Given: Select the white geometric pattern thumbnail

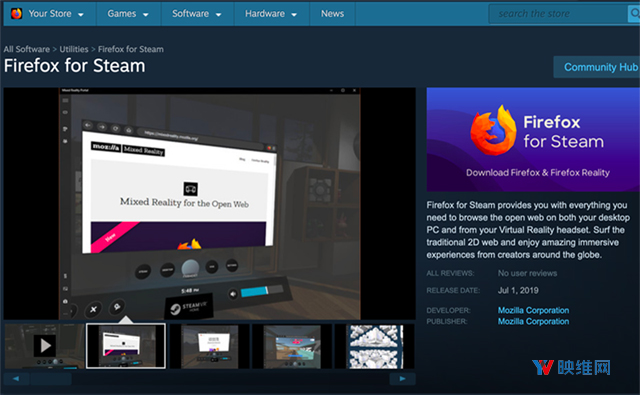Looking at the screenshot, I should click(374, 346).
